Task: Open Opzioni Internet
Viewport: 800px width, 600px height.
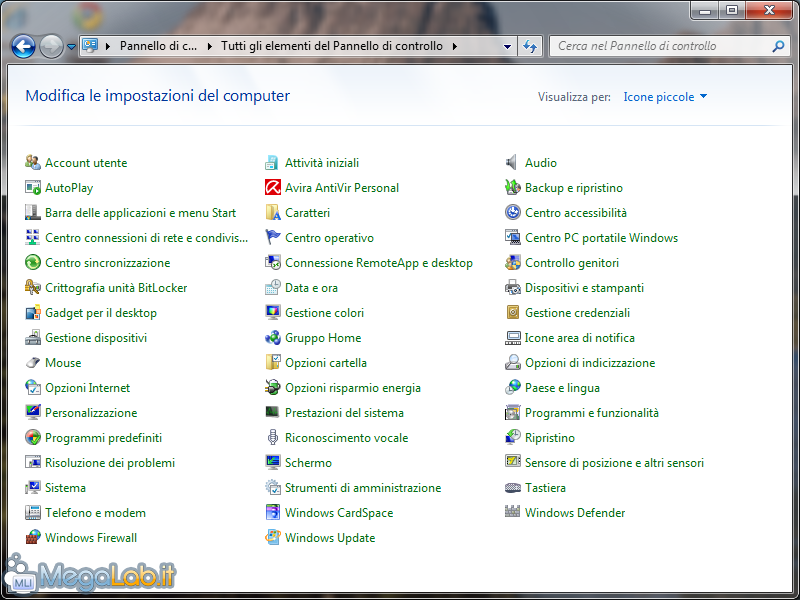Action: (88, 388)
